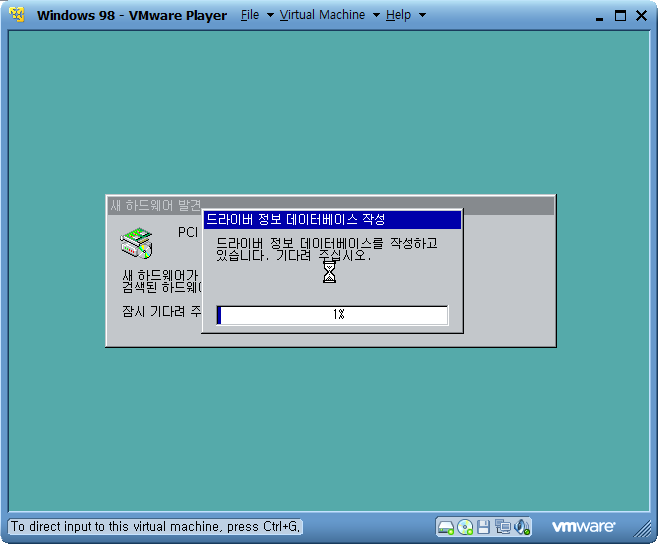This screenshot has width=658, height=544.
Task: Click the network adapter status icon
Action: click(x=502, y=527)
